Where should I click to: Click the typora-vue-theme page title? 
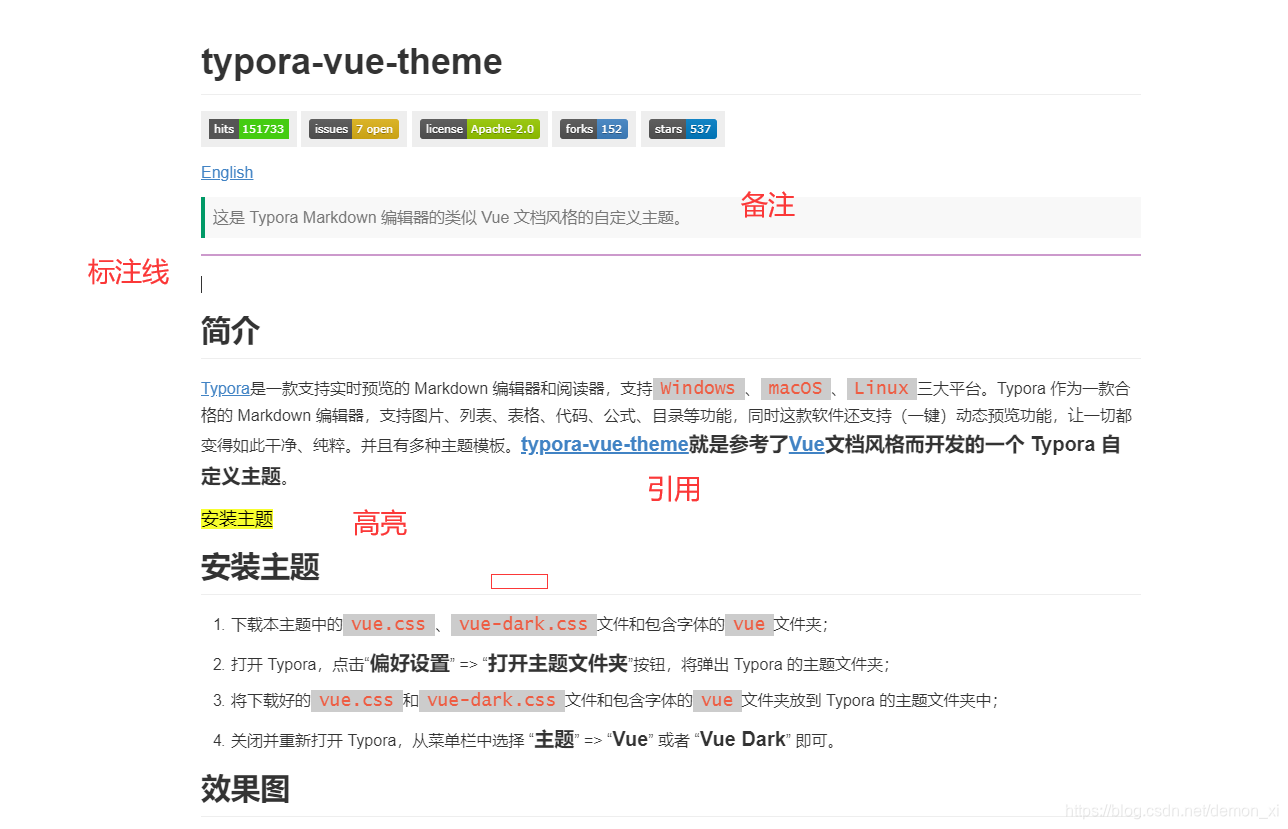(x=351, y=62)
